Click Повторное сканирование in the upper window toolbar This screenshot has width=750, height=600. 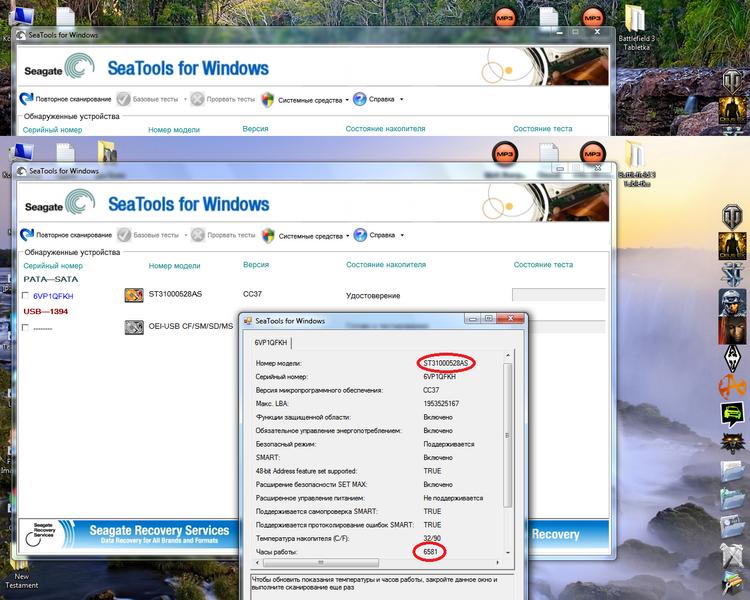click(73, 99)
